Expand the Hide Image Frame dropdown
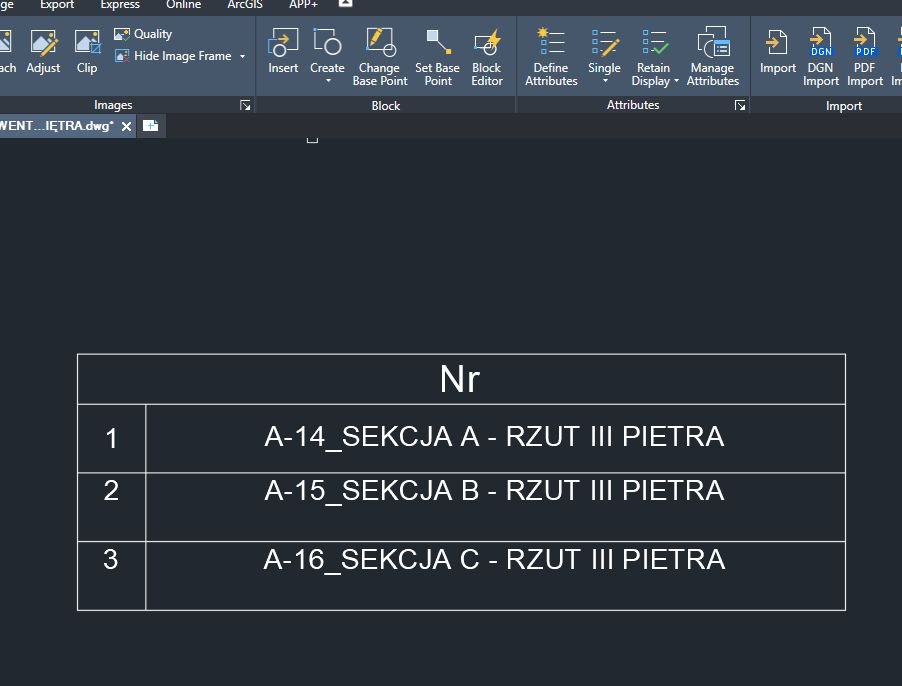The image size is (902, 686). tap(242, 57)
